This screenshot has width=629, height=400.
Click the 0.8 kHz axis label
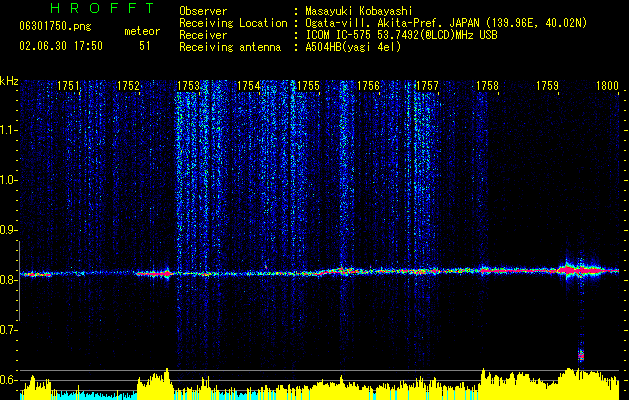click(x=8, y=280)
